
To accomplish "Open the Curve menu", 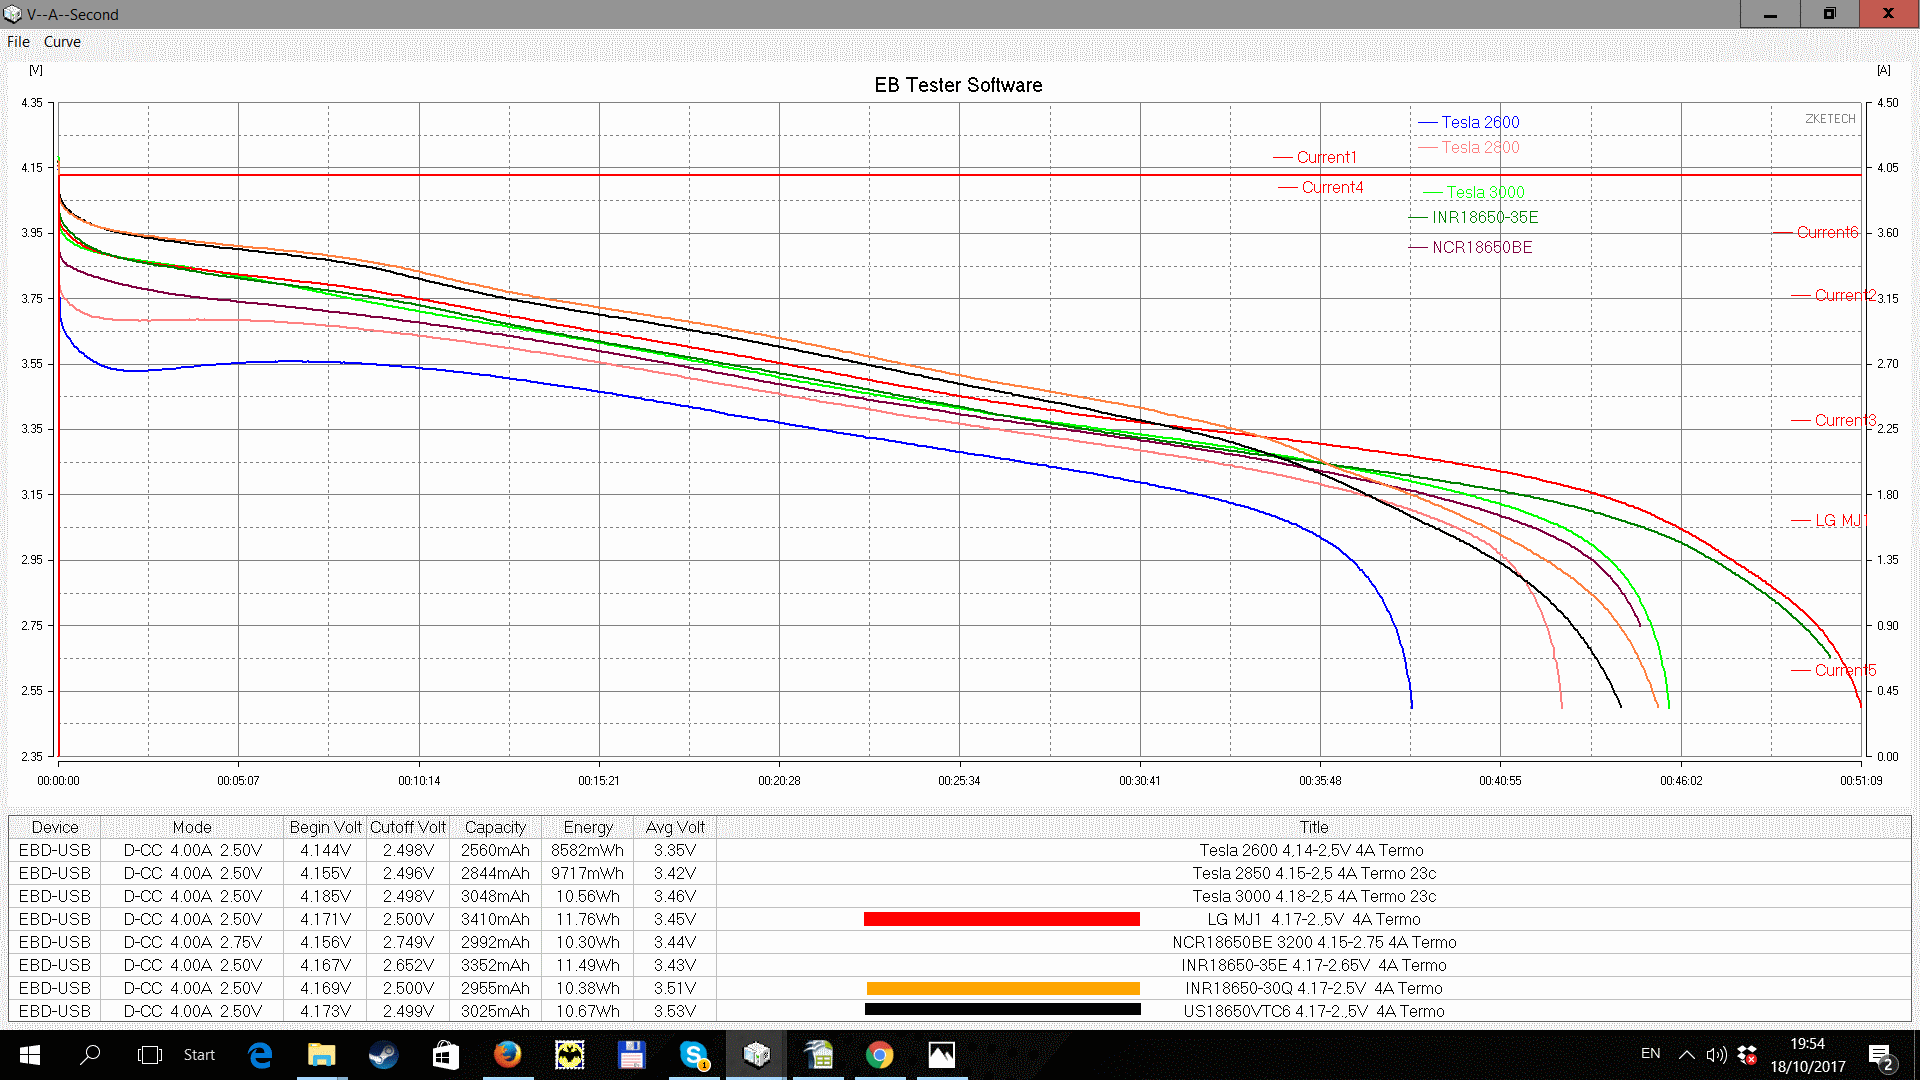I will 62,42.
